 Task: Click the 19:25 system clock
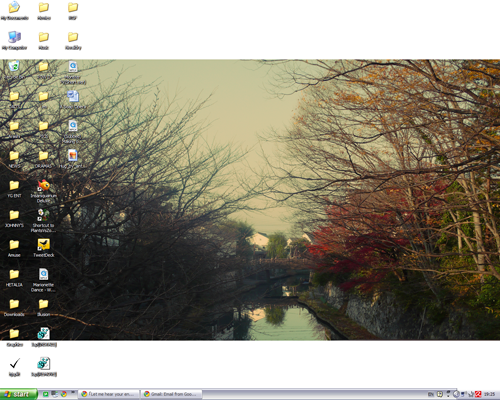pyautogui.click(x=489, y=394)
